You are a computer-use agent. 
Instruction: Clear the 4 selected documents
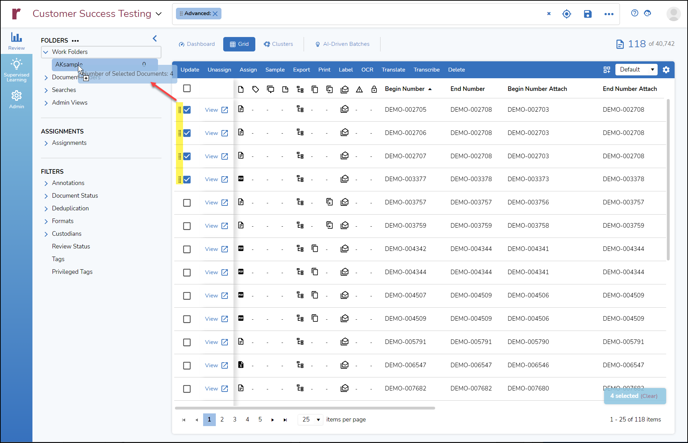point(649,396)
